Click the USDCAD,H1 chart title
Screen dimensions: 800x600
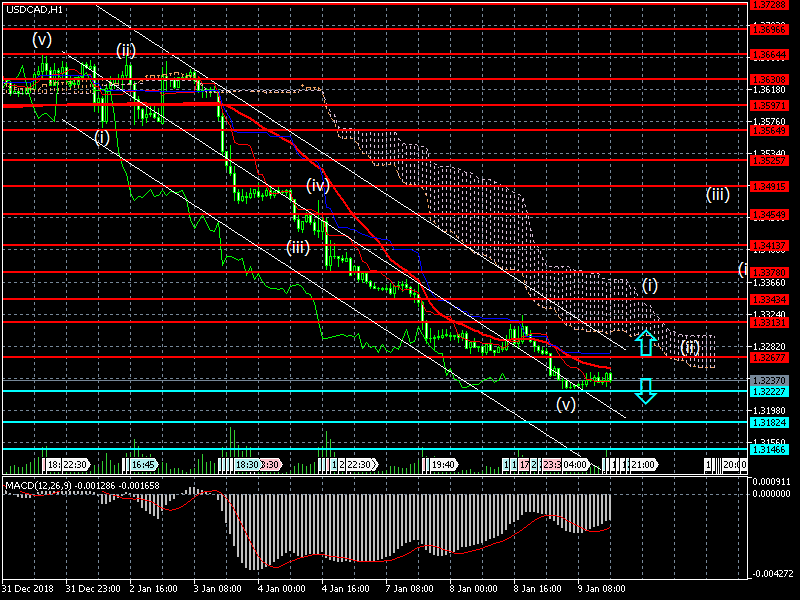[34, 9]
